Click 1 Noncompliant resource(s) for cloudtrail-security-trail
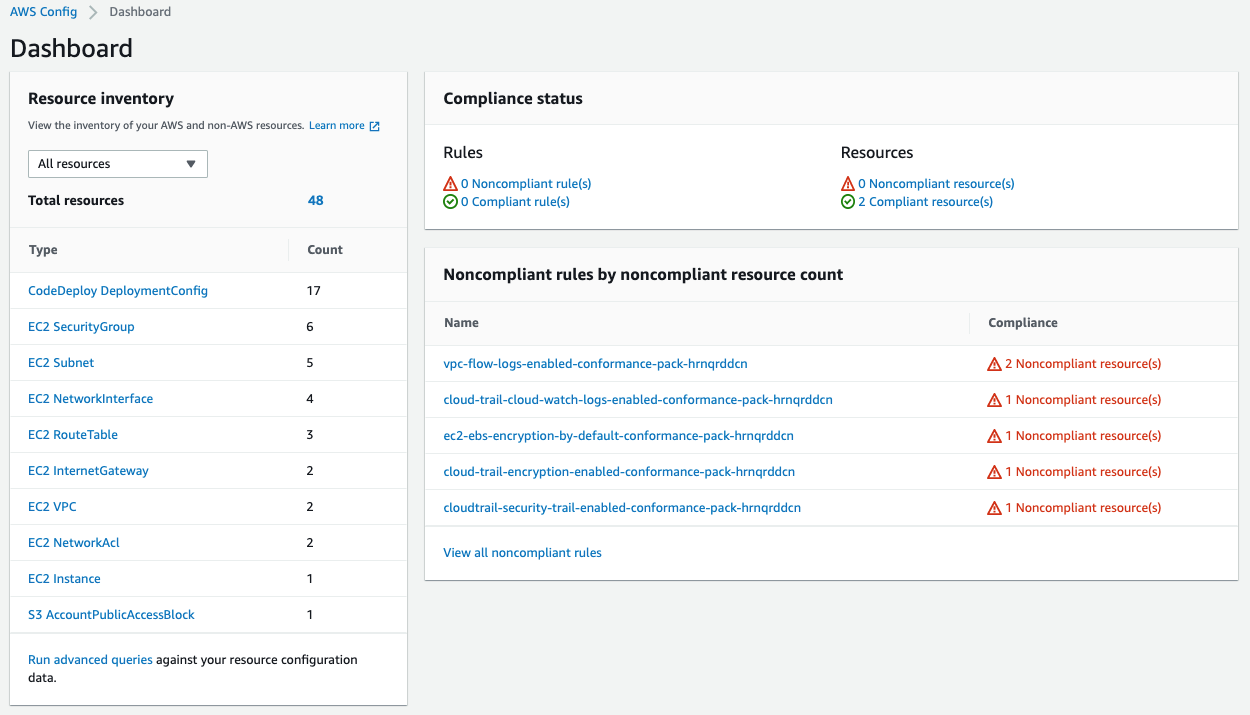This screenshot has width=1250, height=715. (1083, 508)
